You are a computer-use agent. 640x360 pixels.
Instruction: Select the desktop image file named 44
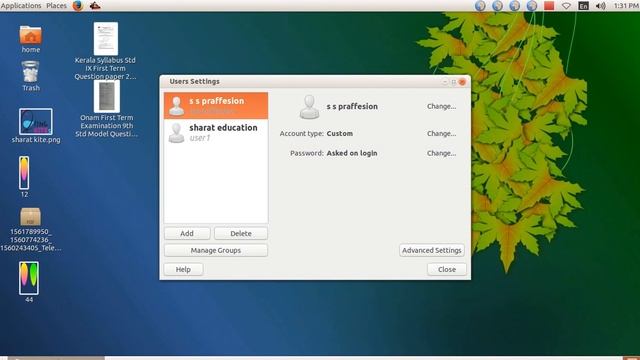[x=29, y=278]
